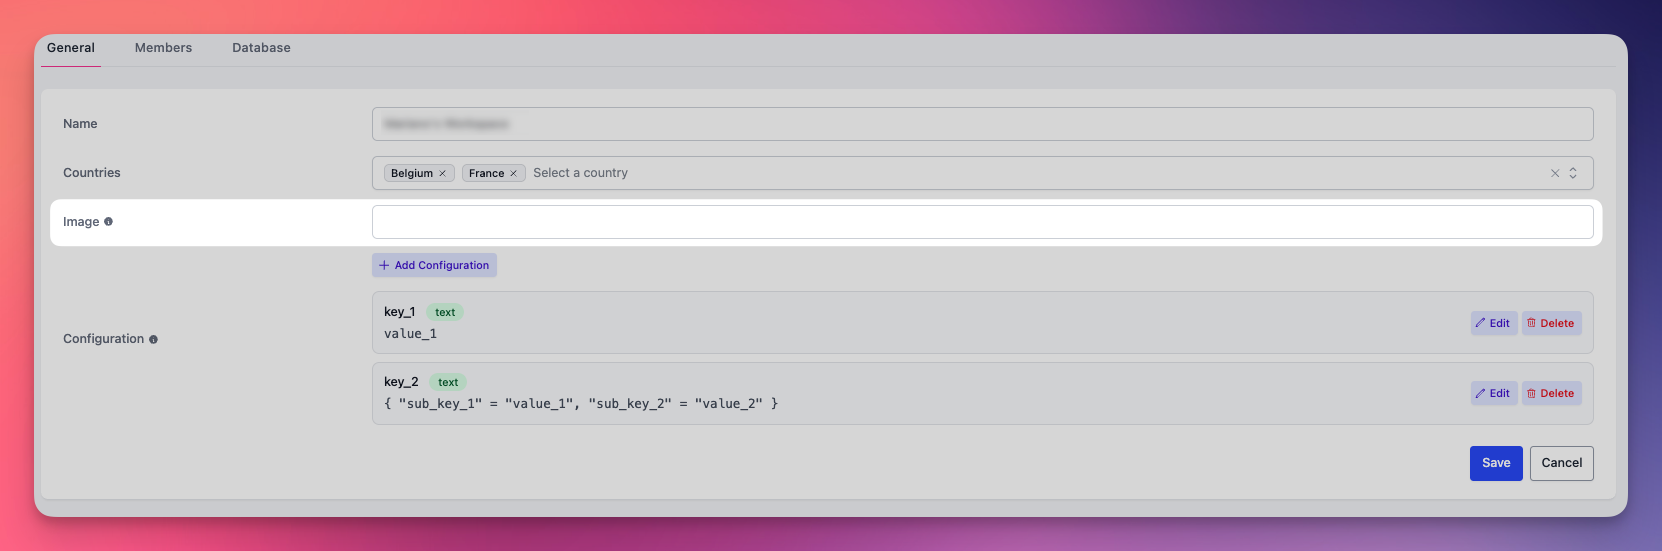1662x551 pixels.
Task: Clear all selected countries
Action: click(x=1555, y=173)
